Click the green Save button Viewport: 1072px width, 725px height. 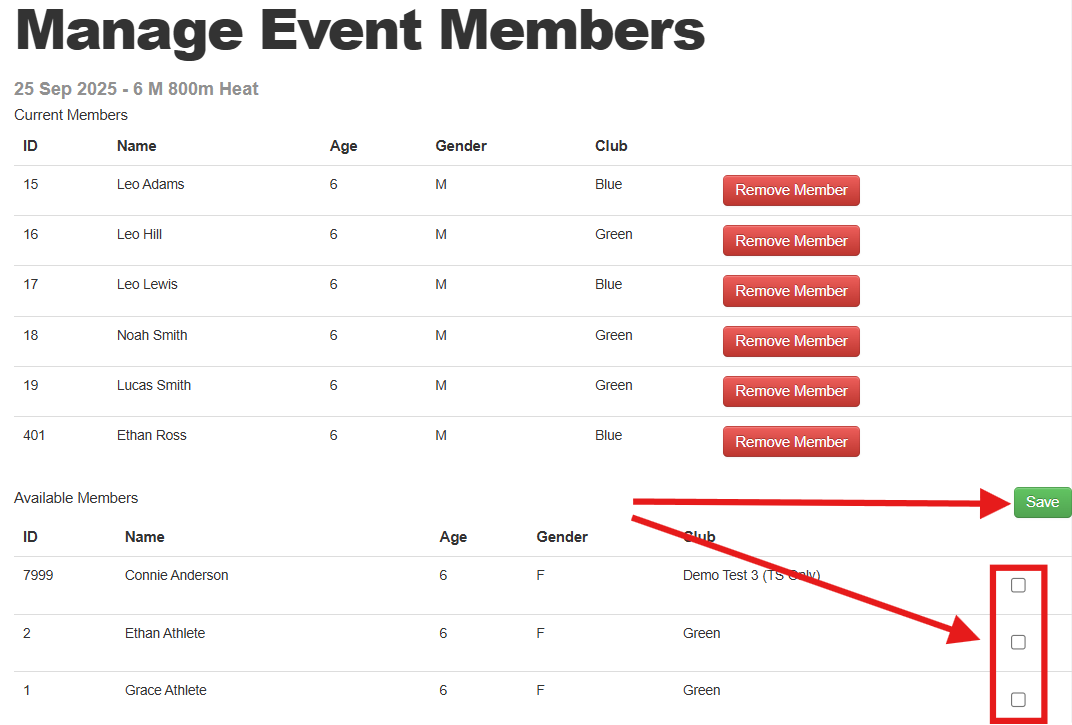point(1042,502)
